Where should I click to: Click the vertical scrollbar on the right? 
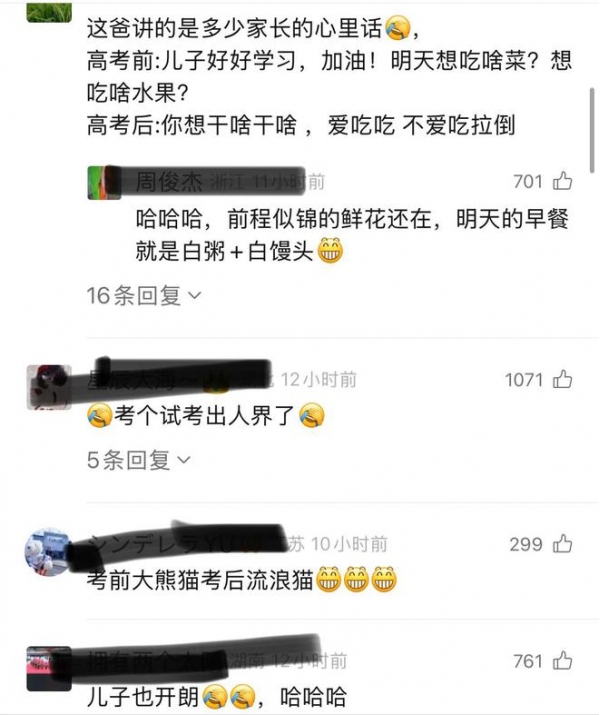click(592, 130)
